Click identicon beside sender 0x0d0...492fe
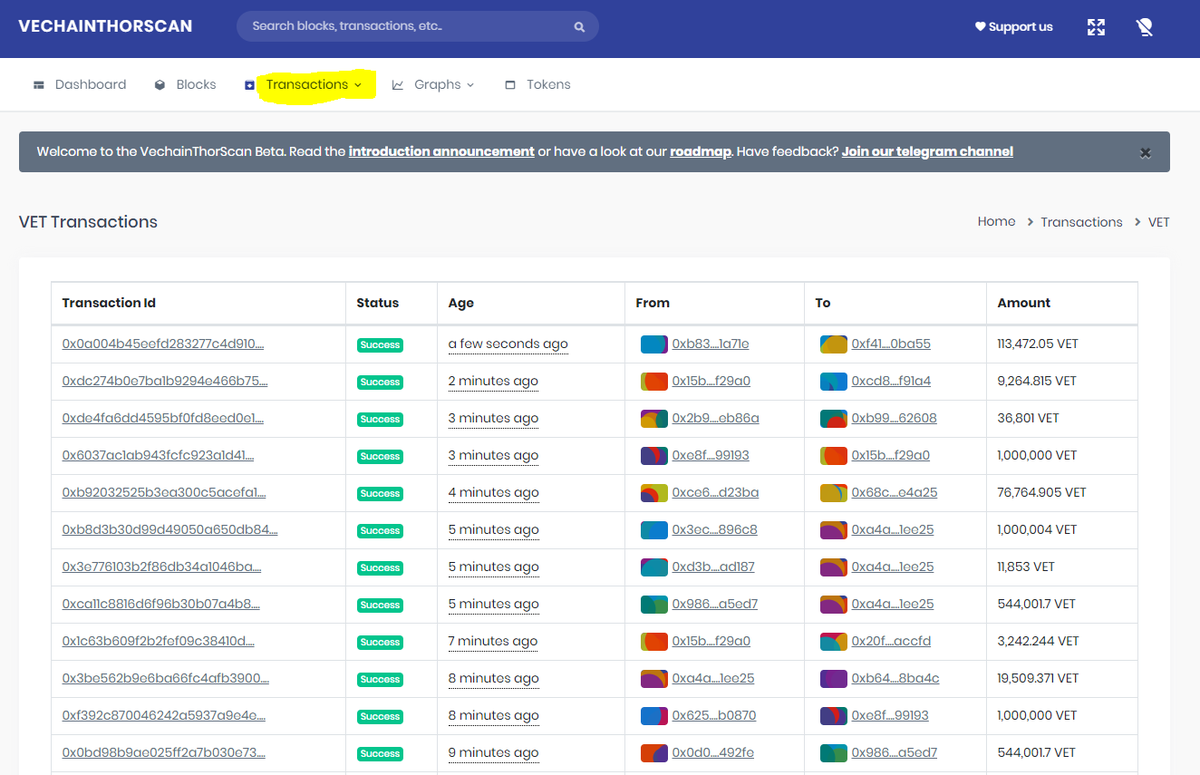The height and width of the screenshot is (775, 1200). pos(654,752)
